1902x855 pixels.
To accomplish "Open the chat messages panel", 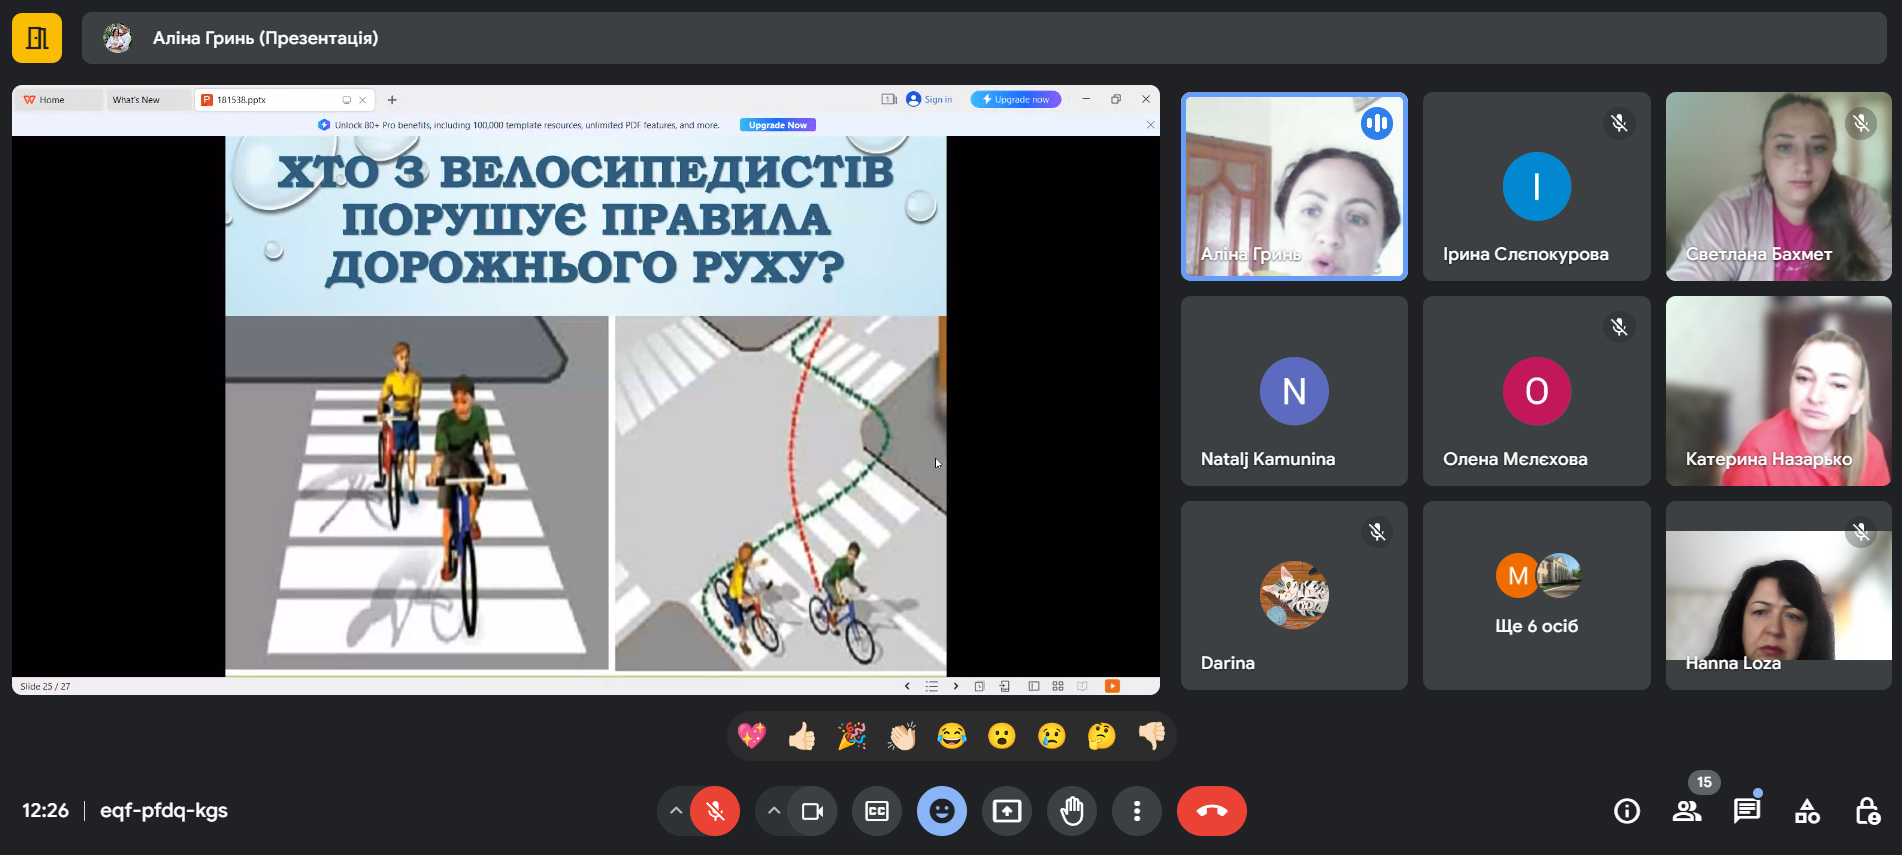I will tap(1747, 811).
